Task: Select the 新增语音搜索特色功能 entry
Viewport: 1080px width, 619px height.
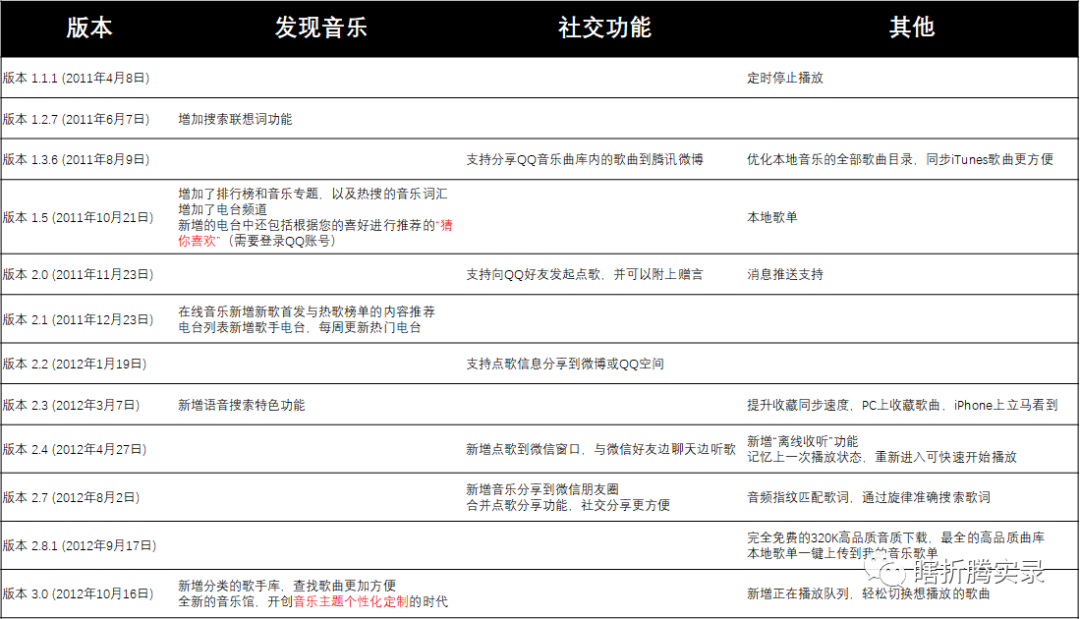Action: [241, 405]
